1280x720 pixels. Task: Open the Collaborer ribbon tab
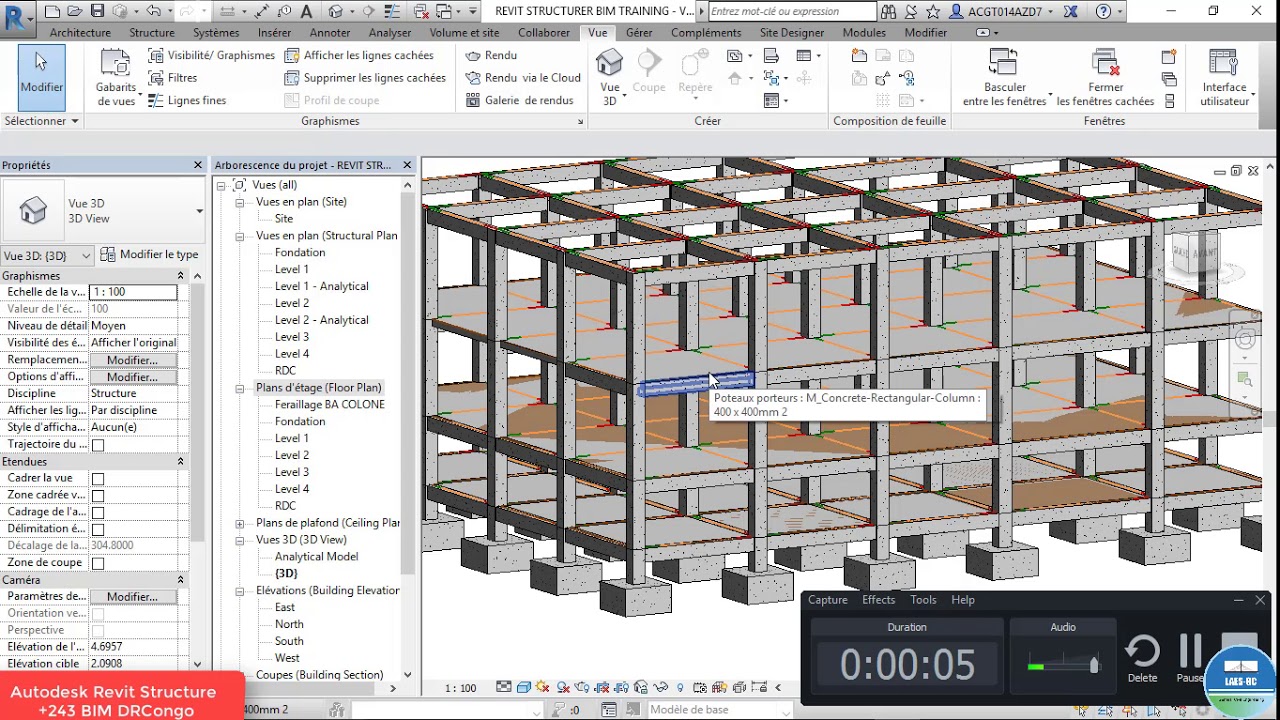click(544, 33)
